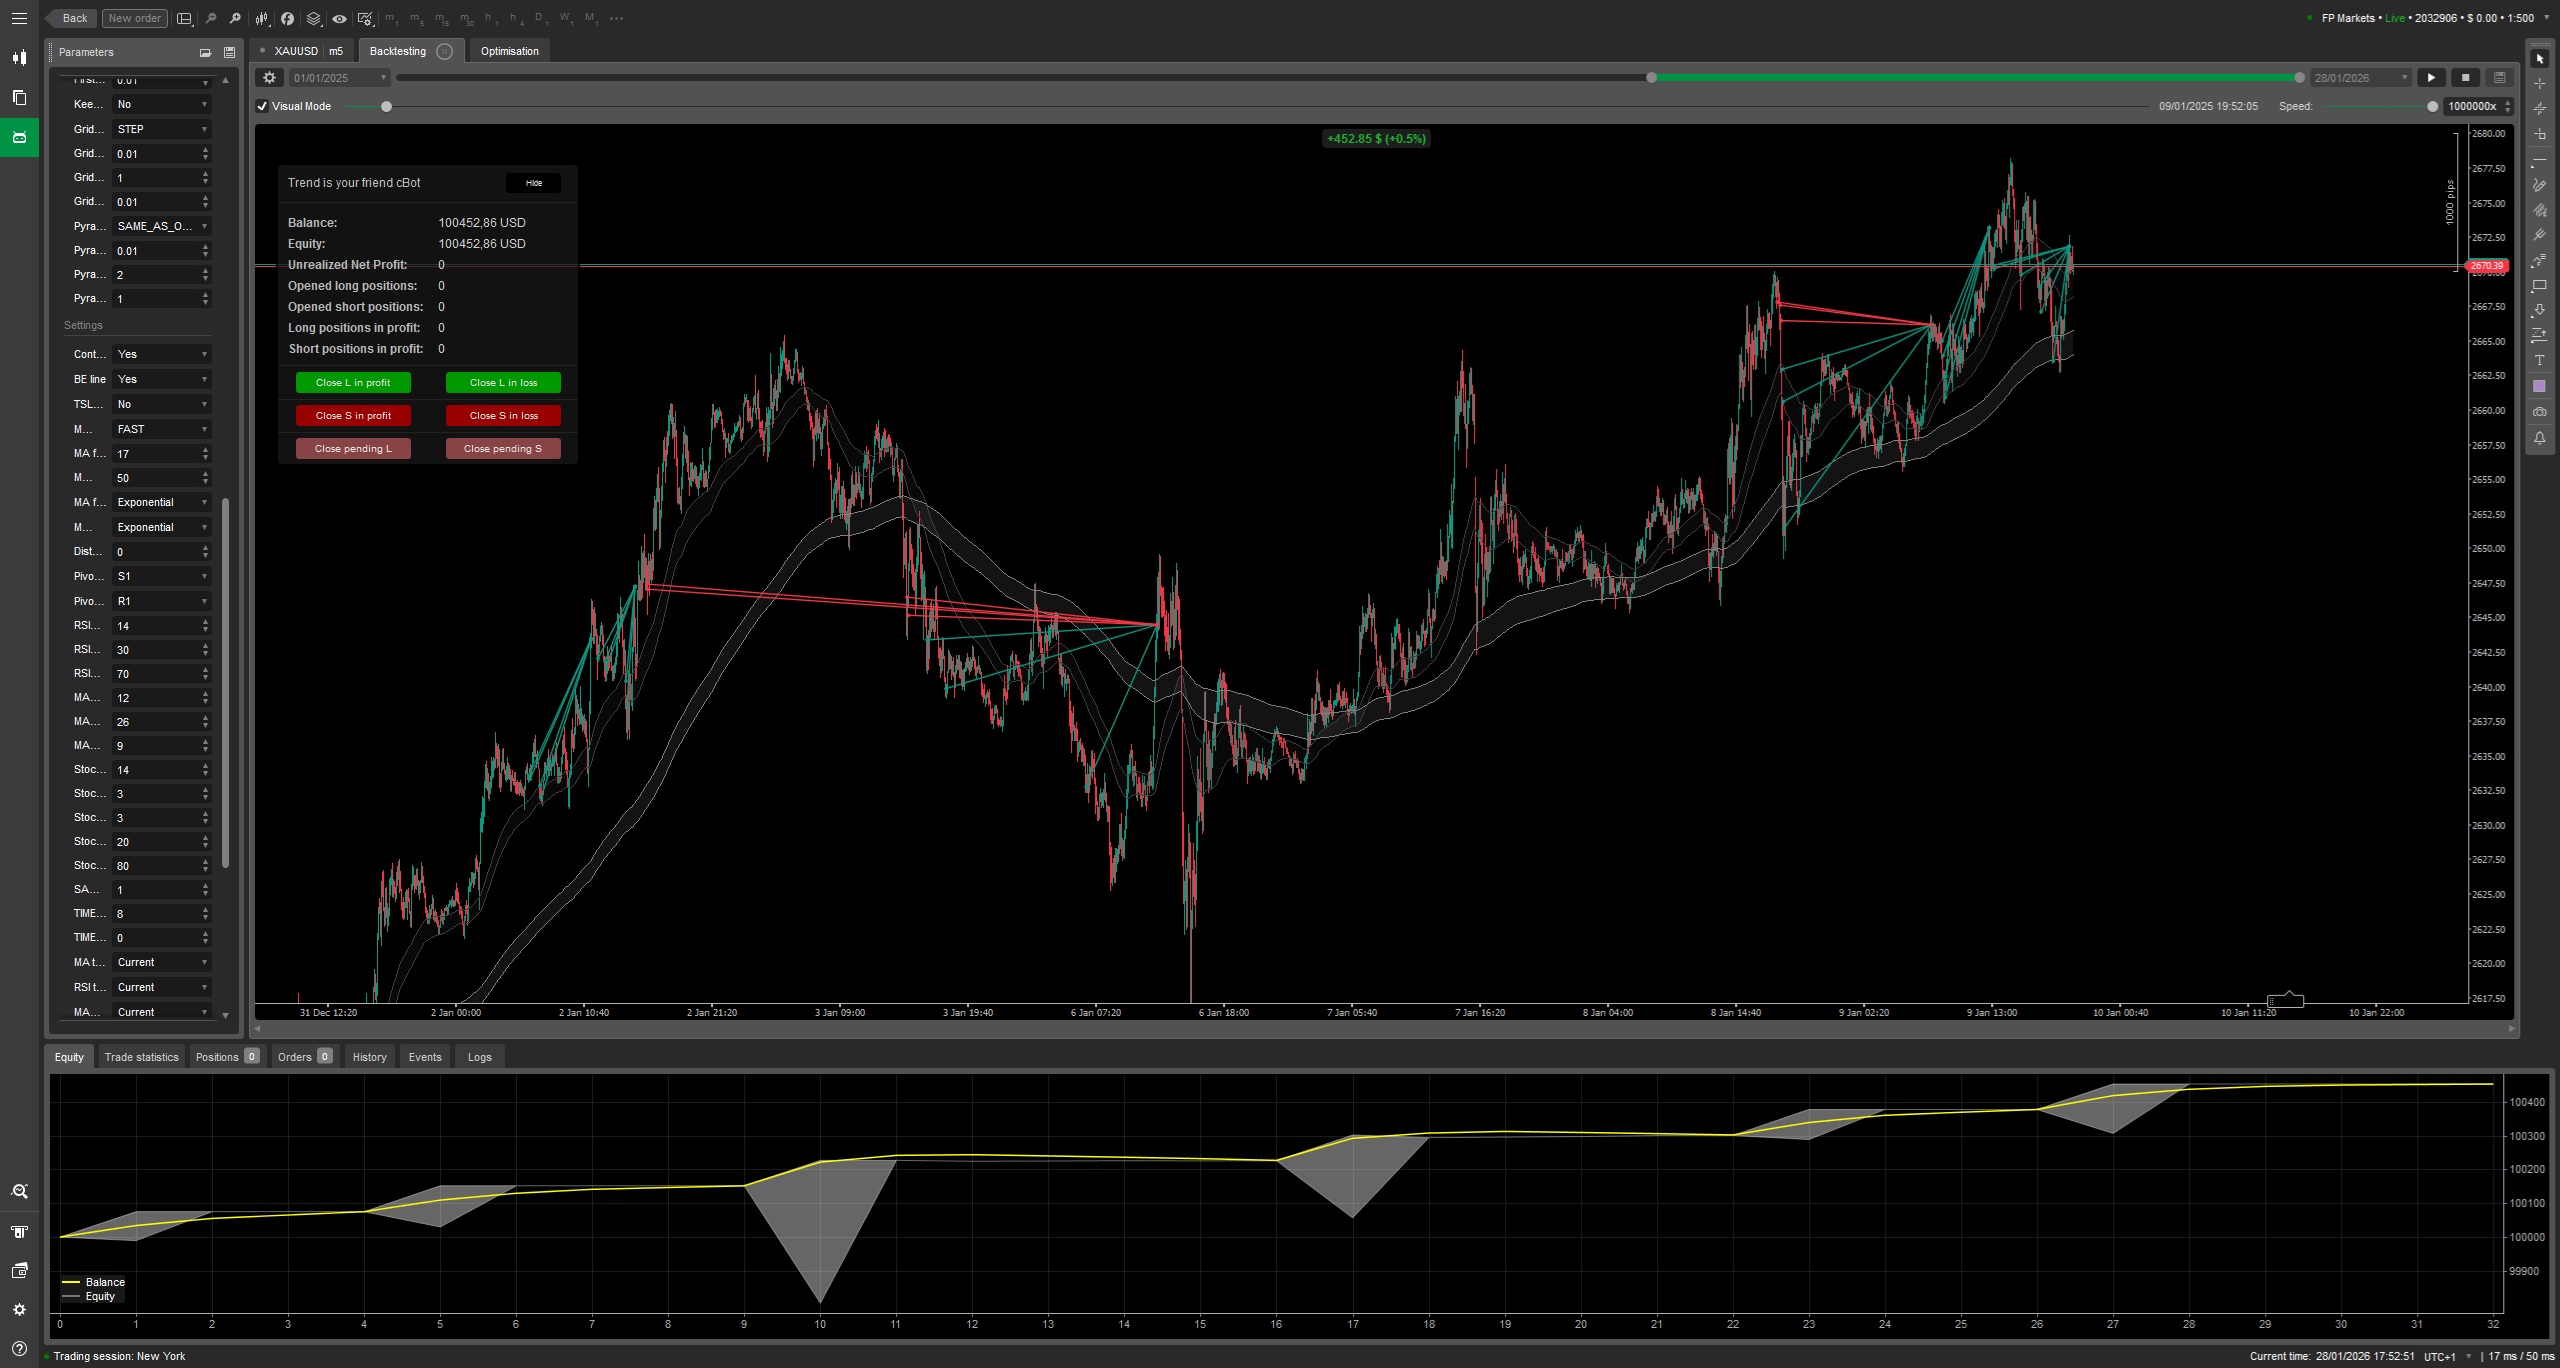The image size is (2560, 1368).
Task: Toggle chart visibility with the eye icon
Action: click(x=340, y=18)
